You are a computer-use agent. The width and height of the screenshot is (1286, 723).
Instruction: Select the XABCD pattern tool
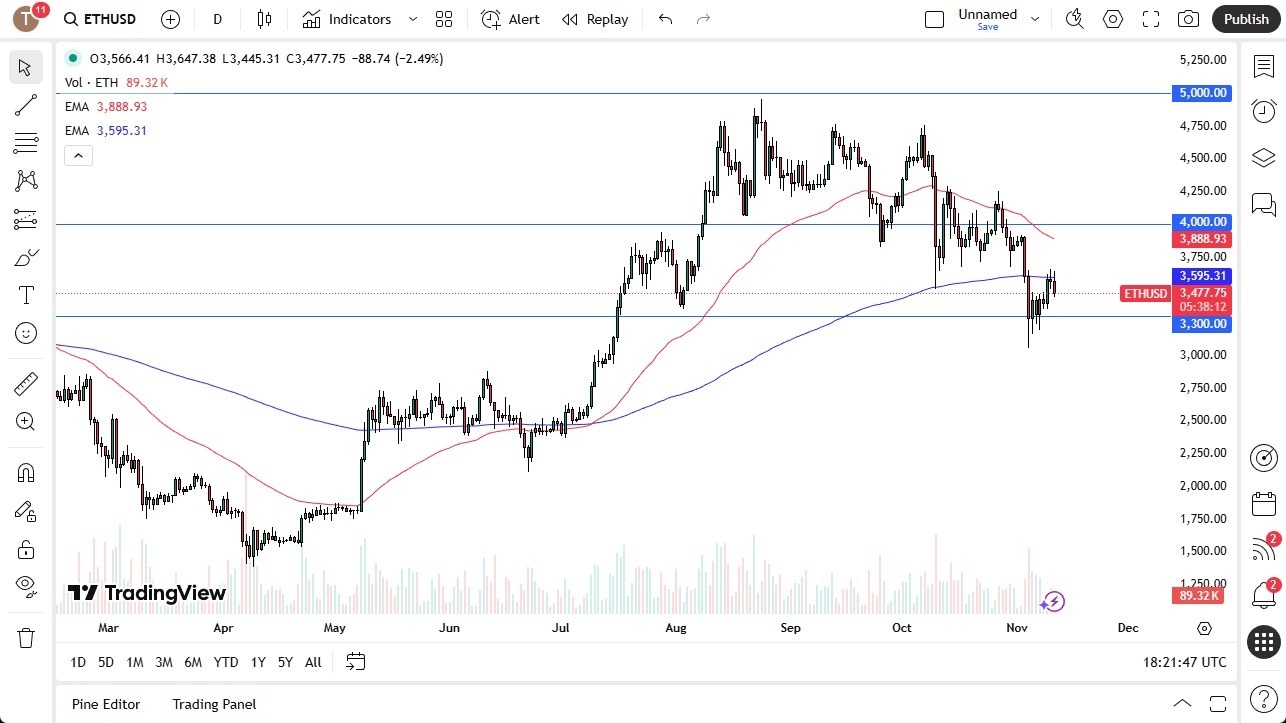25,181
